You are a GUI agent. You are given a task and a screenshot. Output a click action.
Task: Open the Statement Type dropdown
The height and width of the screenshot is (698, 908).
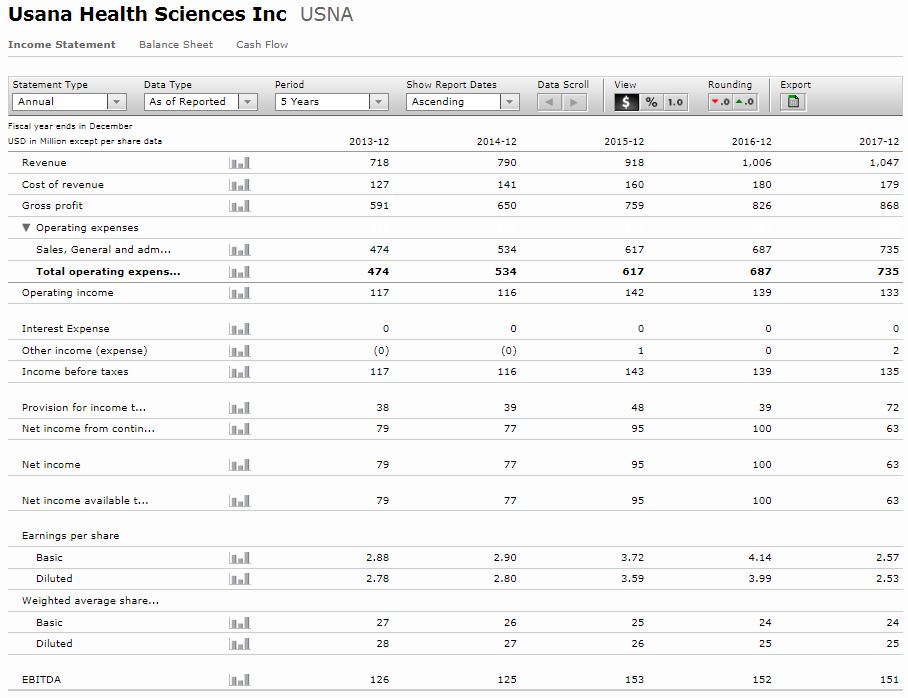69,102
